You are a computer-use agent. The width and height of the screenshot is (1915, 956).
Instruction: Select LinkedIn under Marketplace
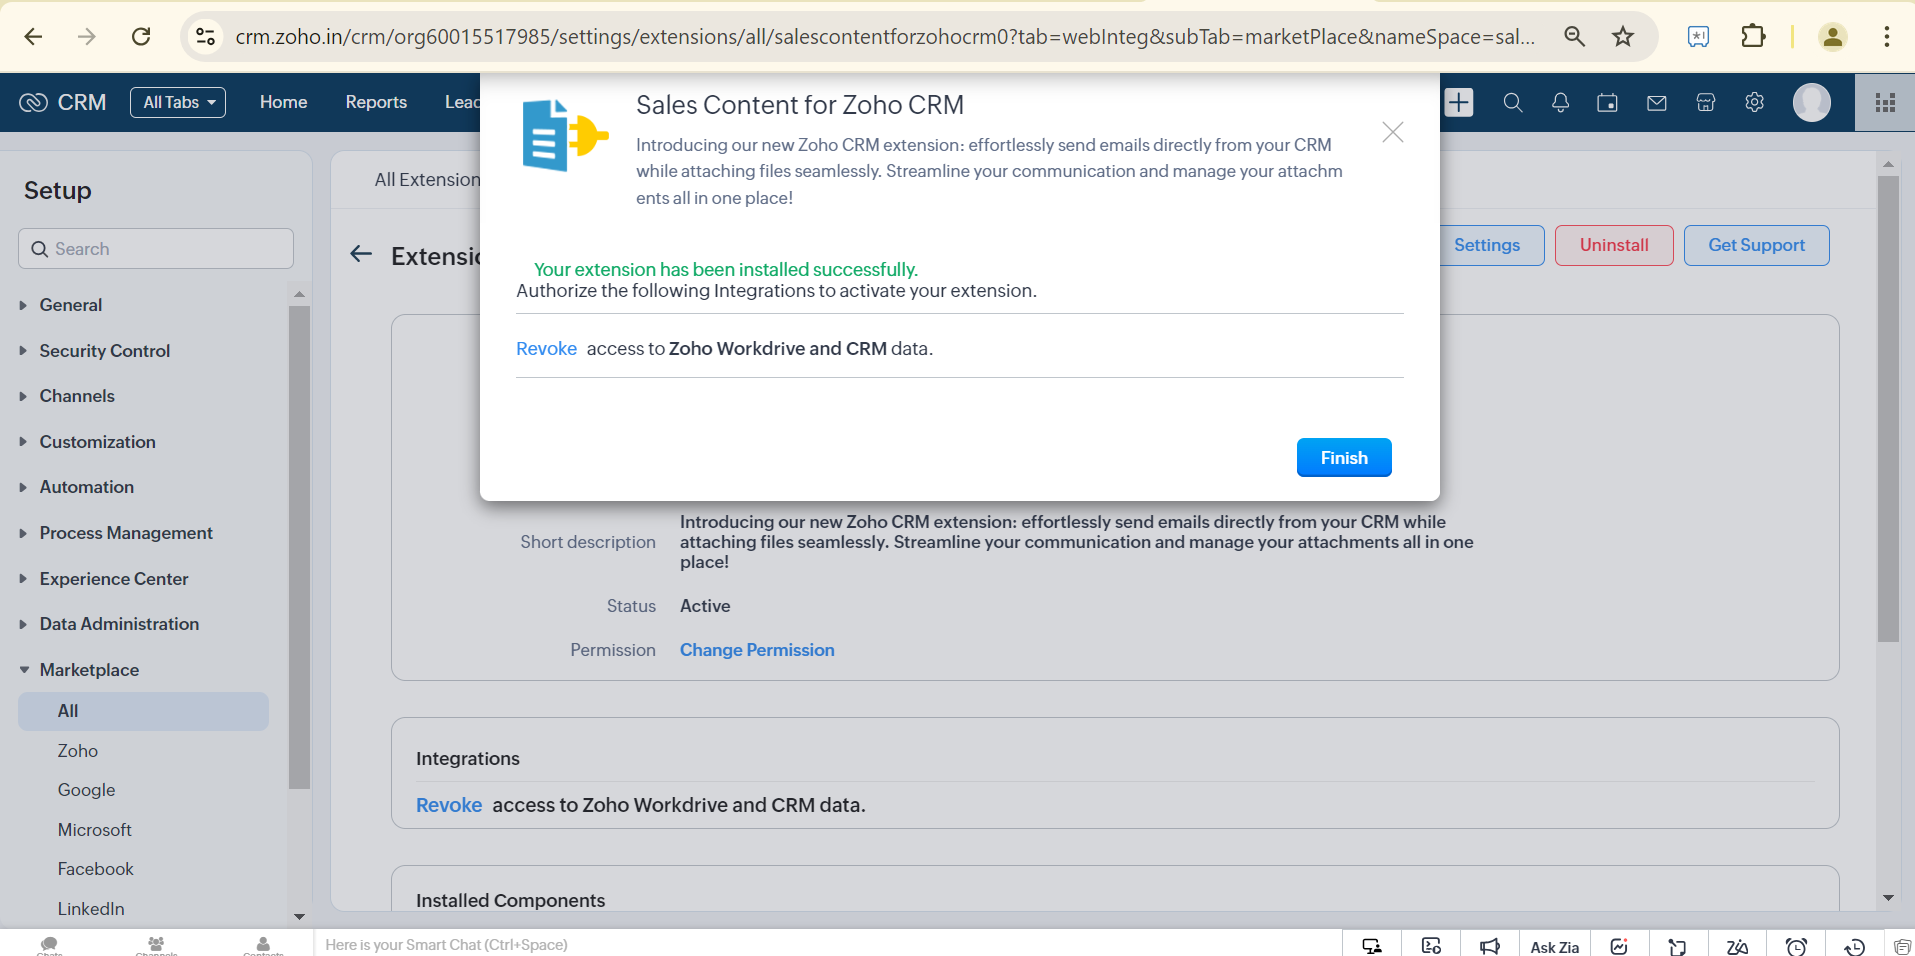coord(91,909)
